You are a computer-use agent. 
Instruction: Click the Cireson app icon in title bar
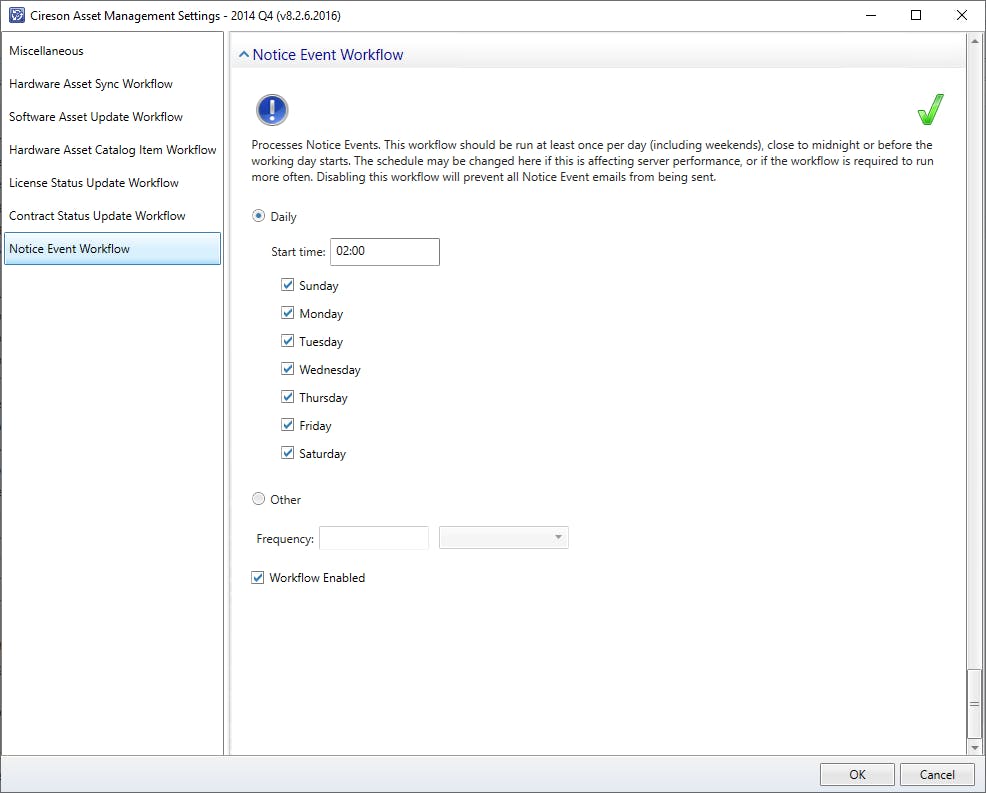(x=16, y=16)
